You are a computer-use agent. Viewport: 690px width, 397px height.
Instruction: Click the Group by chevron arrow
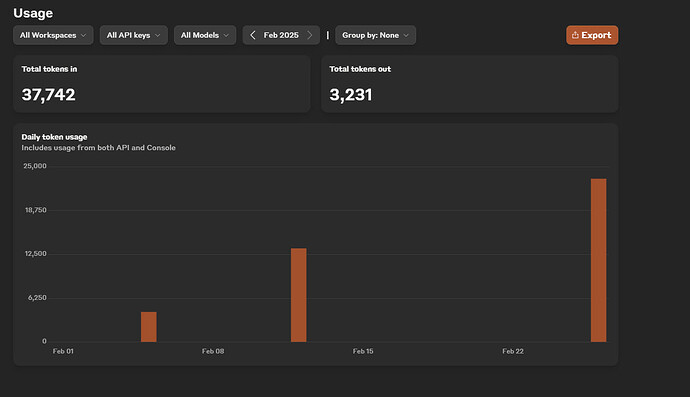tap(406, 35)
